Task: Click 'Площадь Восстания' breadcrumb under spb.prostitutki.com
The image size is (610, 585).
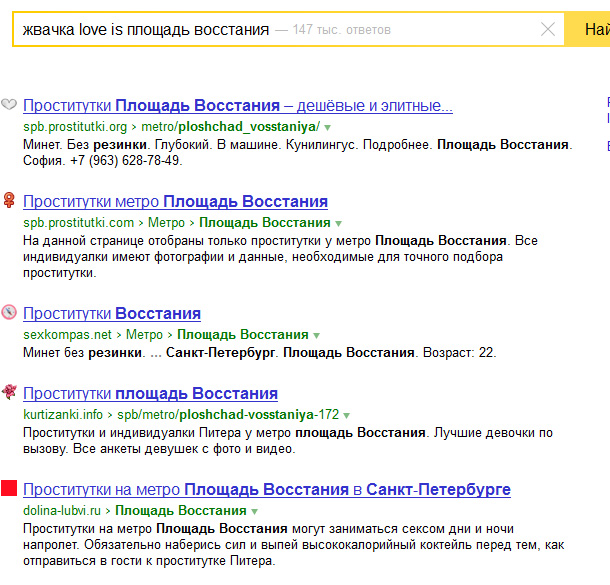Action: (x=265, y=222)
